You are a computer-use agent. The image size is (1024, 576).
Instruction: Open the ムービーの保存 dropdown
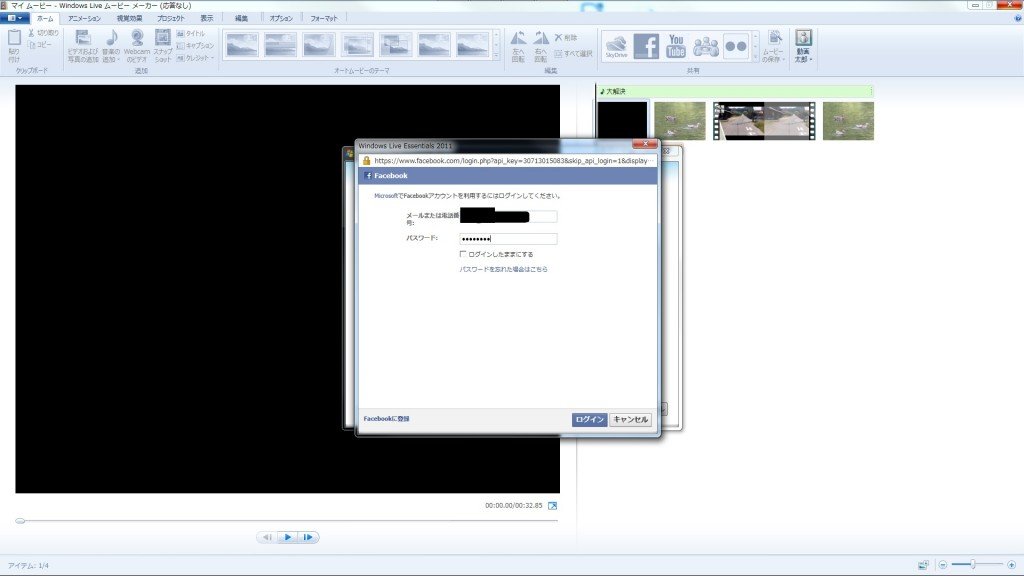774,46
